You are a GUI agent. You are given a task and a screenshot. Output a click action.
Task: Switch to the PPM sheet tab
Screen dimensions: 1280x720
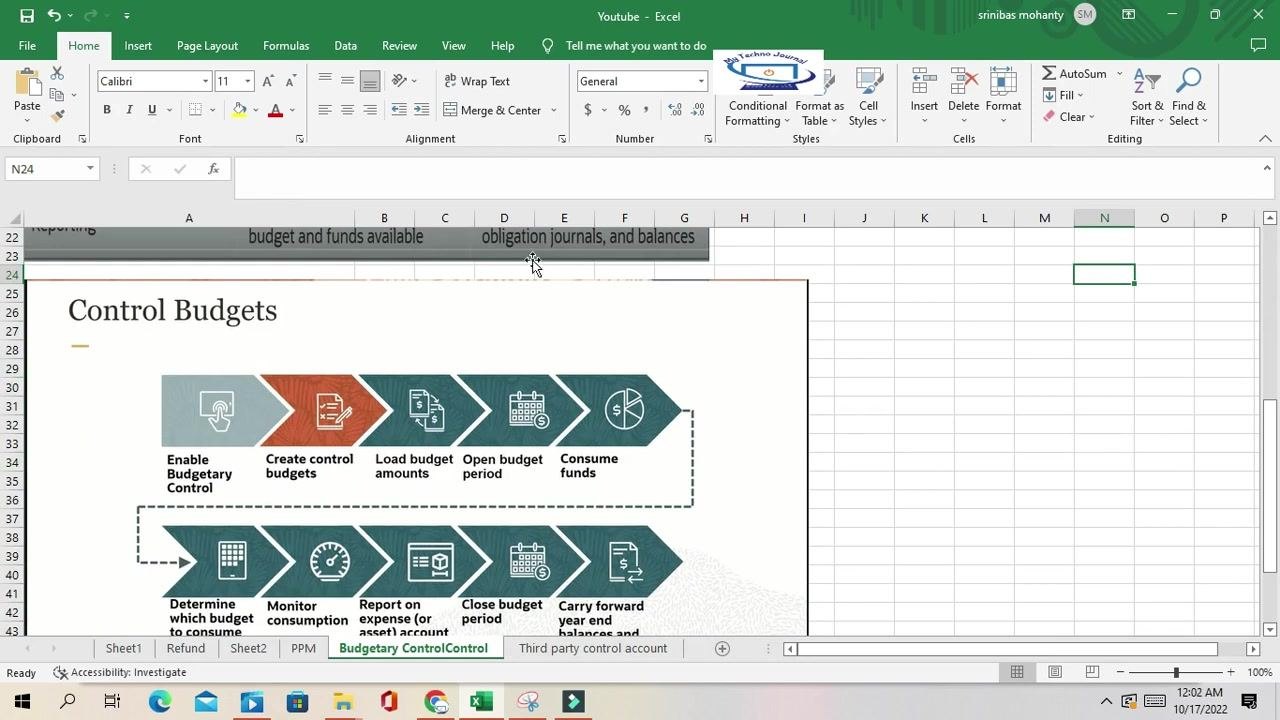pyautogui.click(x=303, y=648)
